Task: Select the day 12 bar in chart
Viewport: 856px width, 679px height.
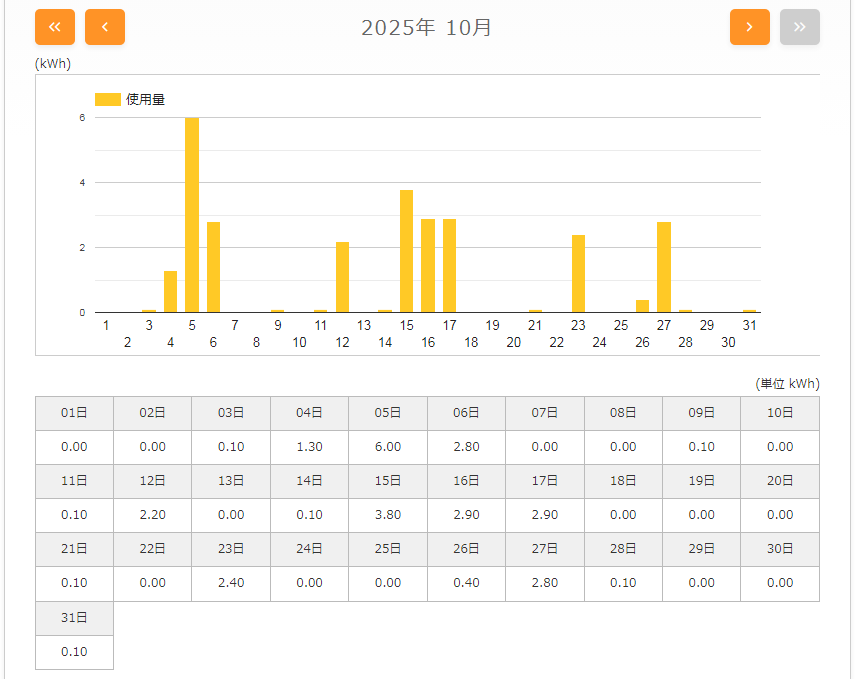Action: point(342,277)
